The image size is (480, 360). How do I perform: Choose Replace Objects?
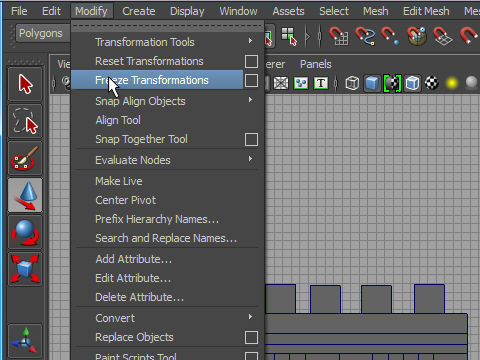[134, 337]
